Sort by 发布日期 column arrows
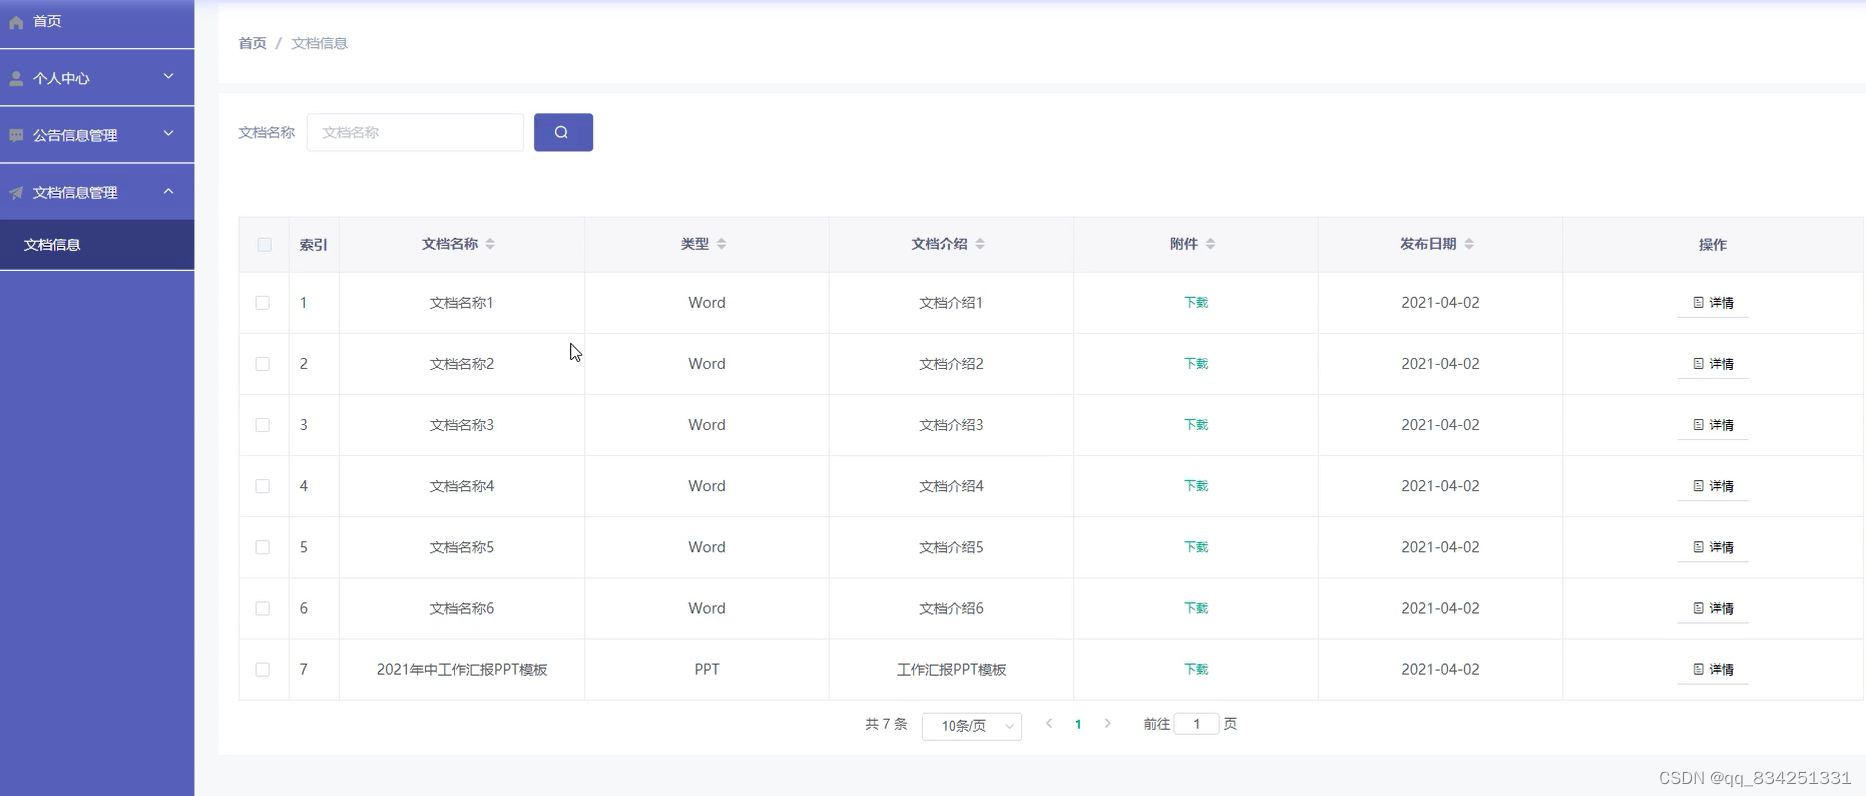1866x796 pixels. click(x=1469, y=244)
